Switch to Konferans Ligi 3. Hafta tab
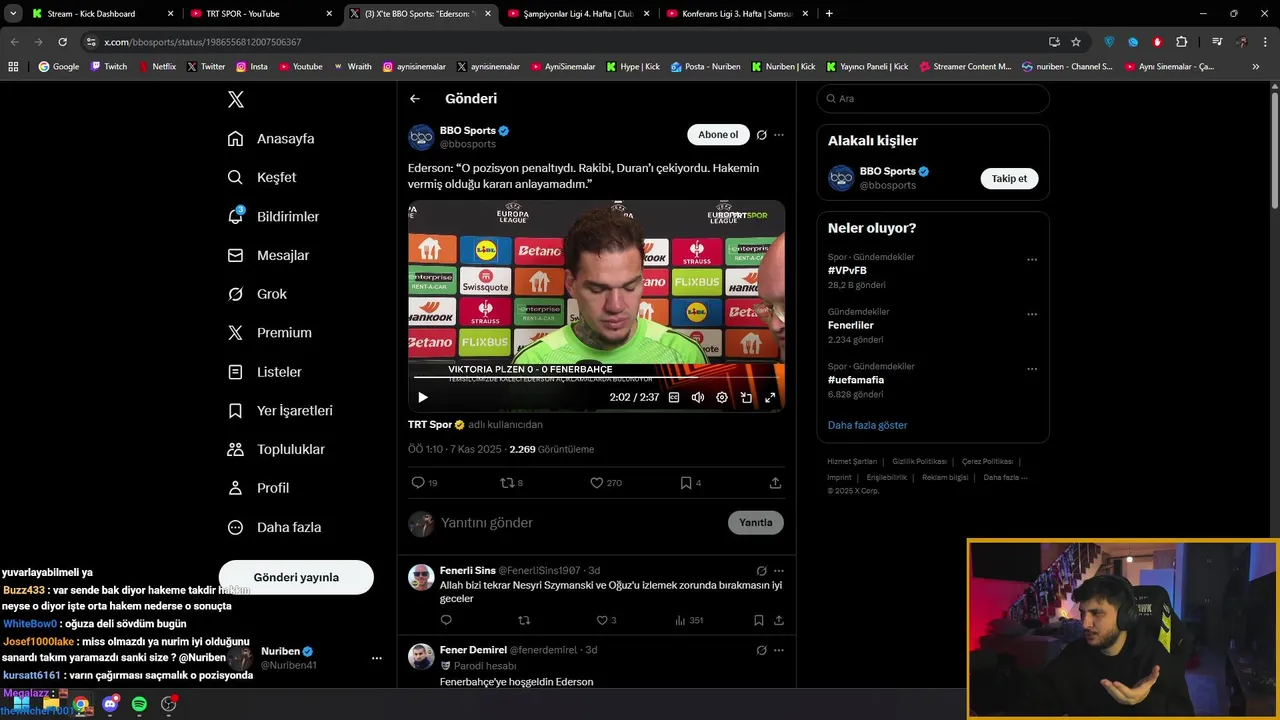The height and width of the screenshot is (720, 1280). pos(737,14)
